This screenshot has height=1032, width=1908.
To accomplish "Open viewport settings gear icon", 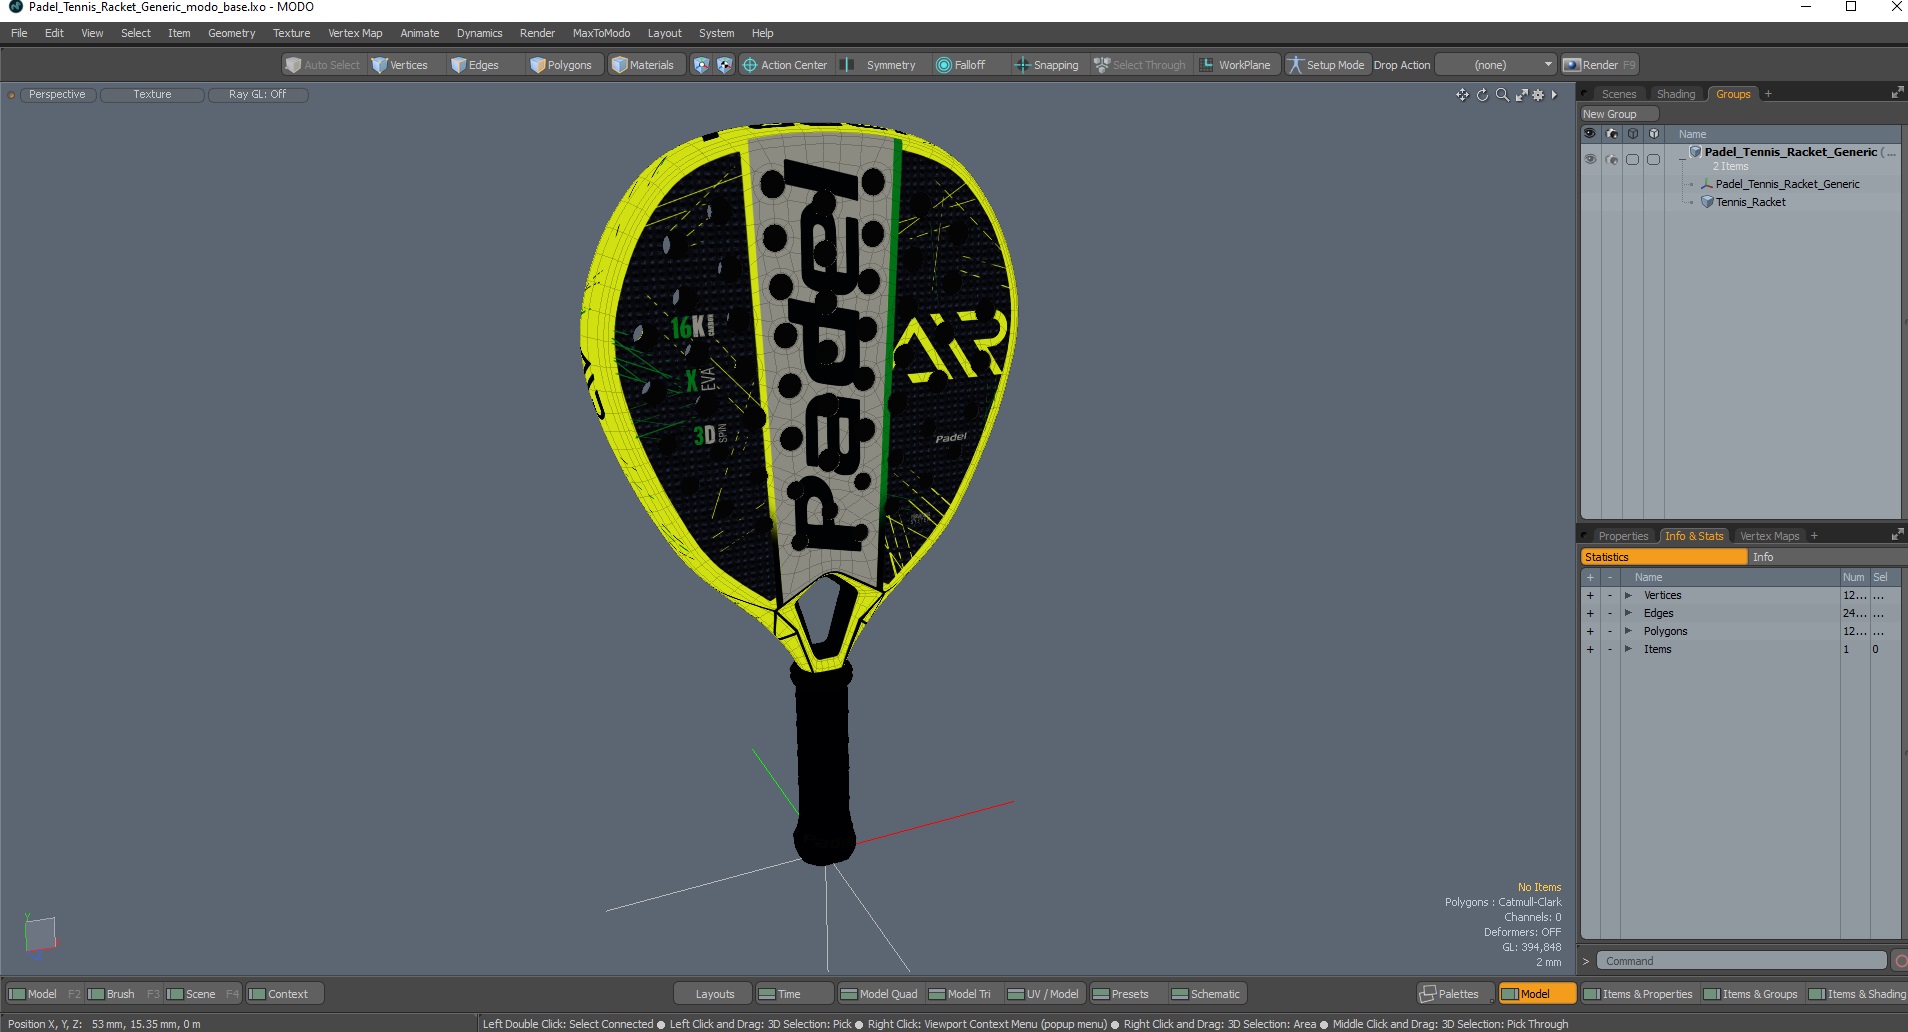I will (x=1538, y=95).
